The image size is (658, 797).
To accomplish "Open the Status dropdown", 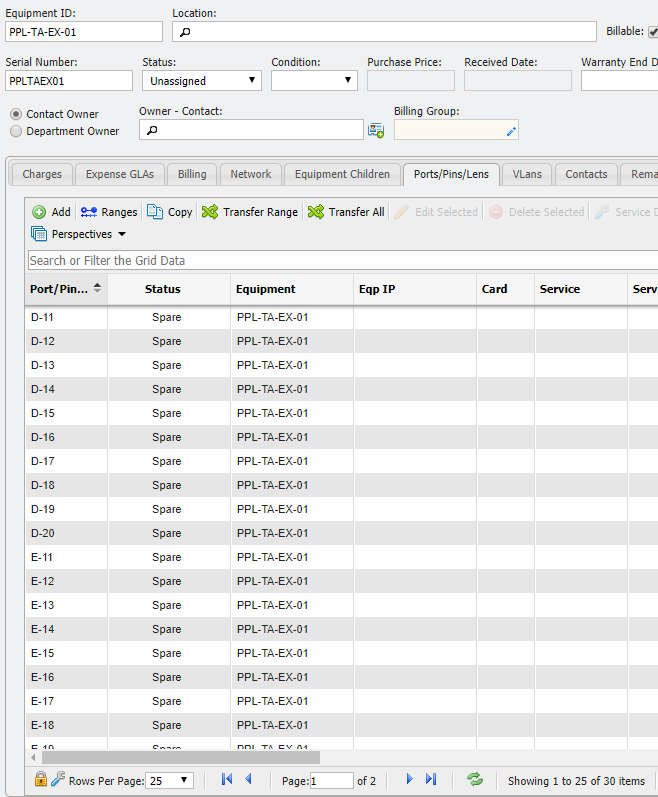I will [x=201, y=81].
